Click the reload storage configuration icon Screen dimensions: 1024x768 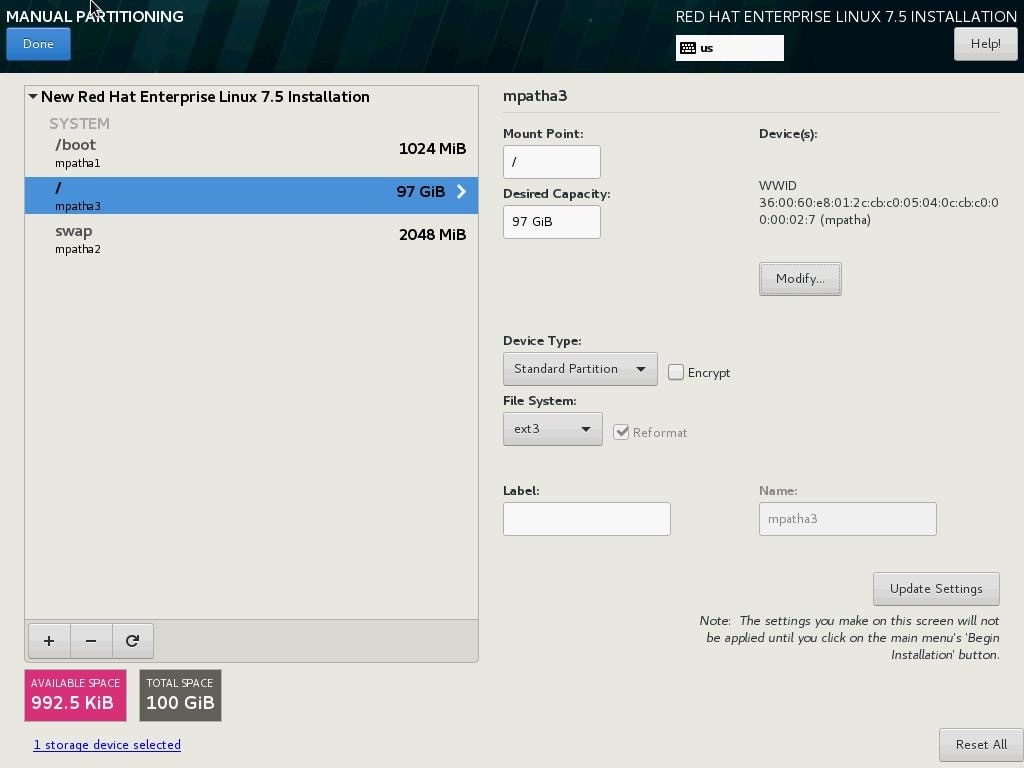pyautogui.click(x=133, y=641)
